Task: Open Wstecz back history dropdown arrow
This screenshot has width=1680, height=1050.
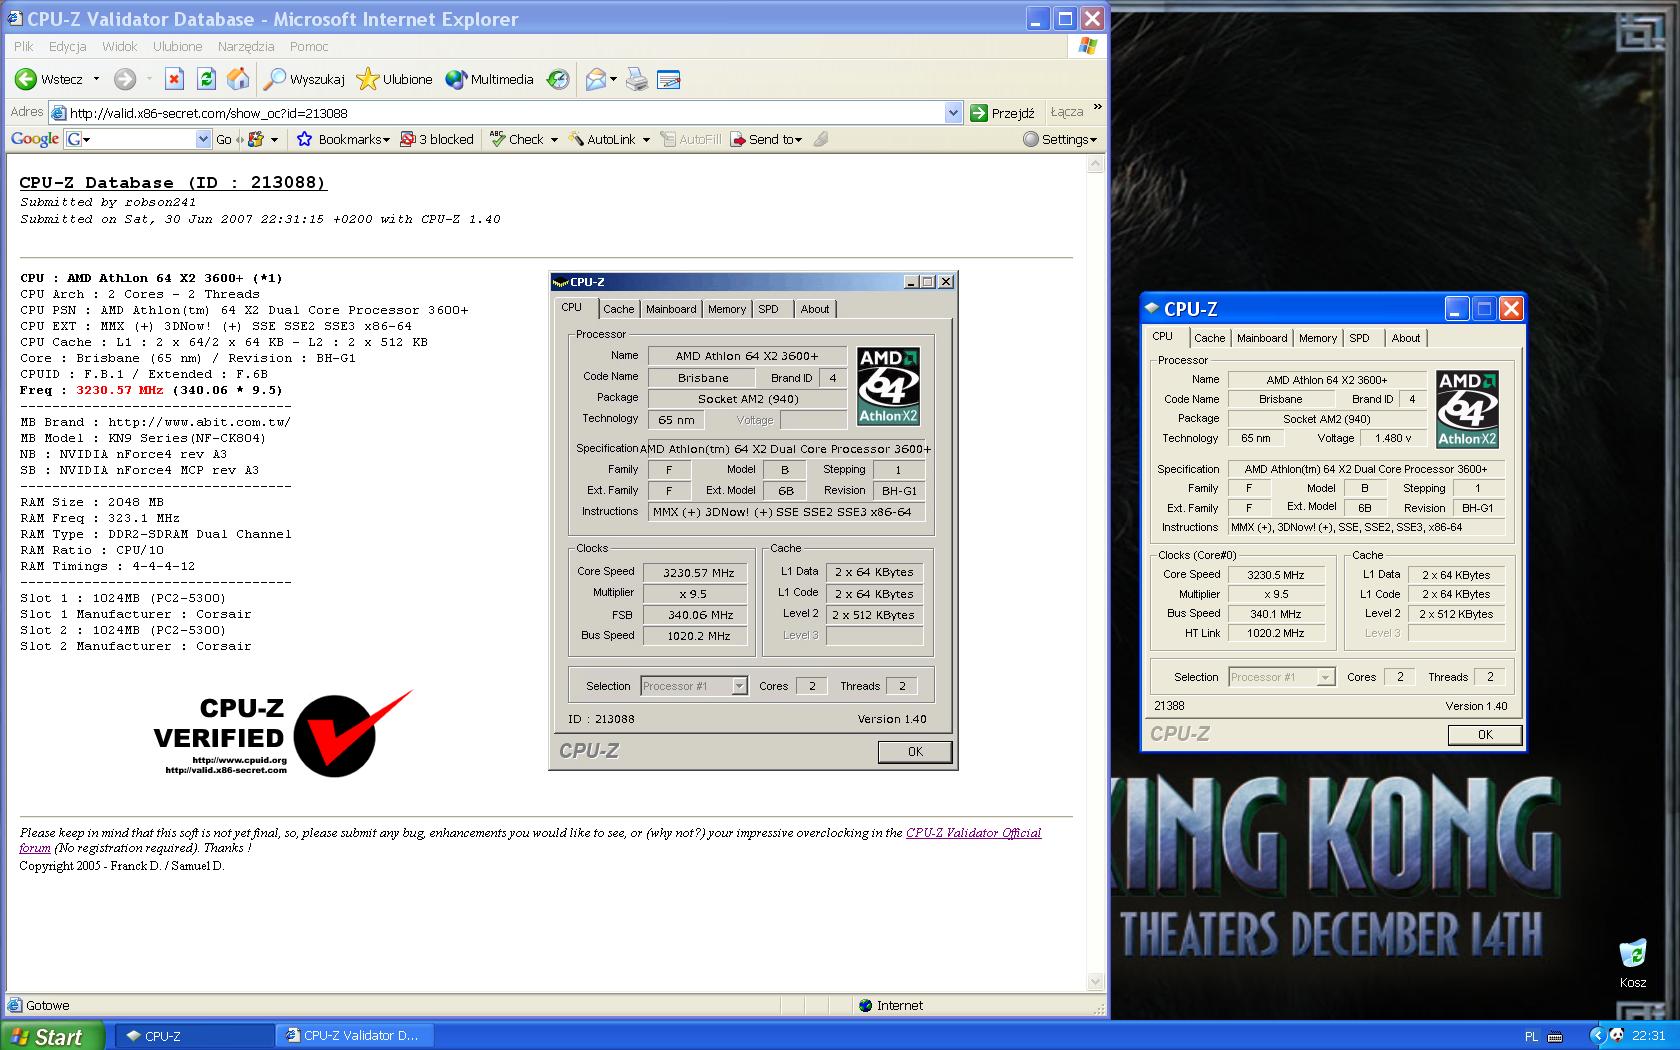Action: pyautogui.click(x=97, y=79)
